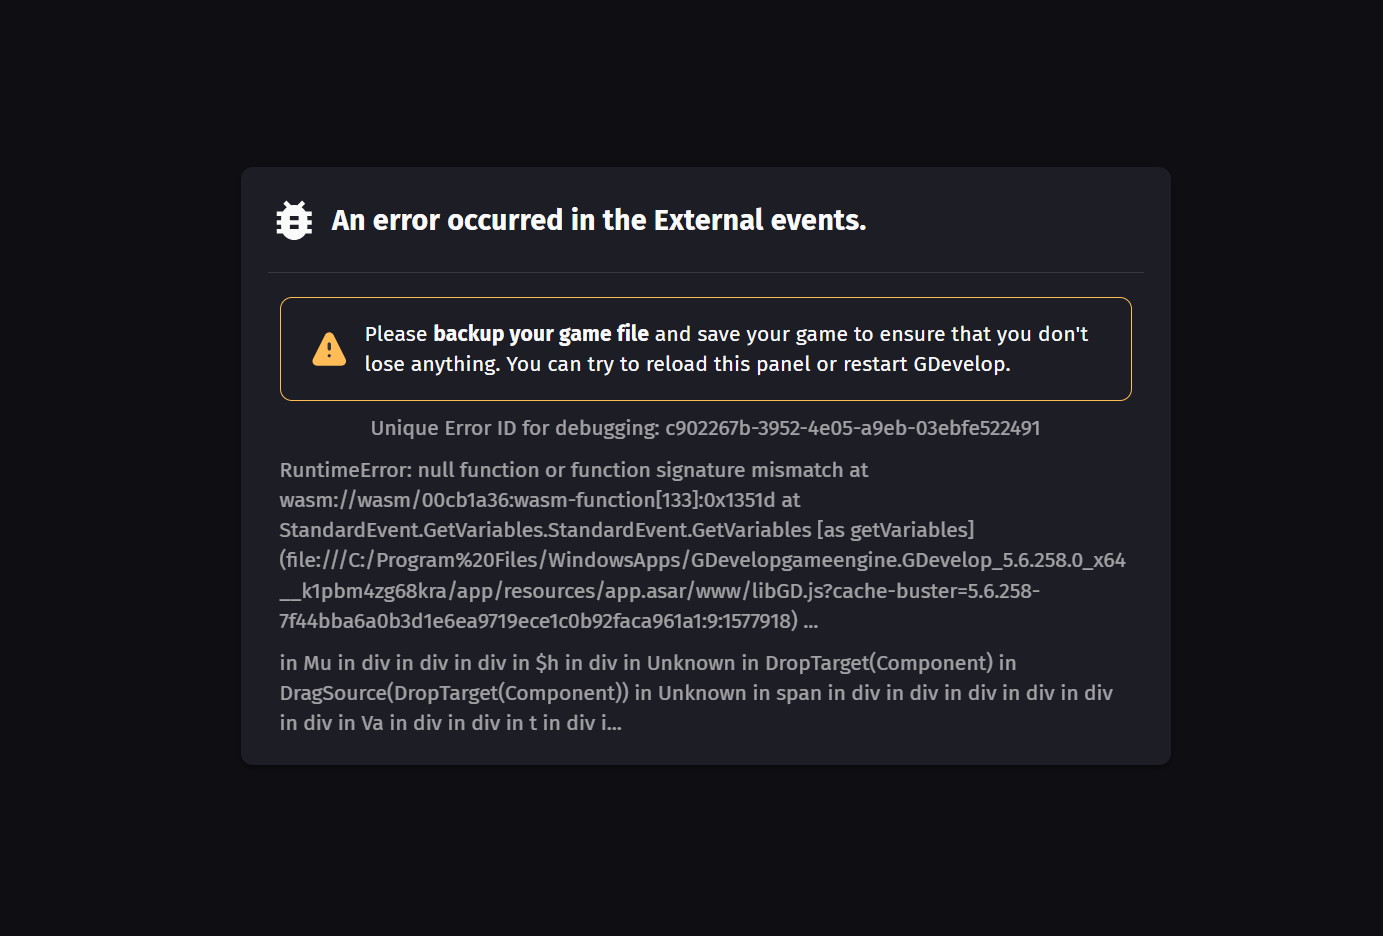This screenshot has width=1383, height=936.
Task: Click the "An error occurred in the External events" heading
Action: click(599, 220)
